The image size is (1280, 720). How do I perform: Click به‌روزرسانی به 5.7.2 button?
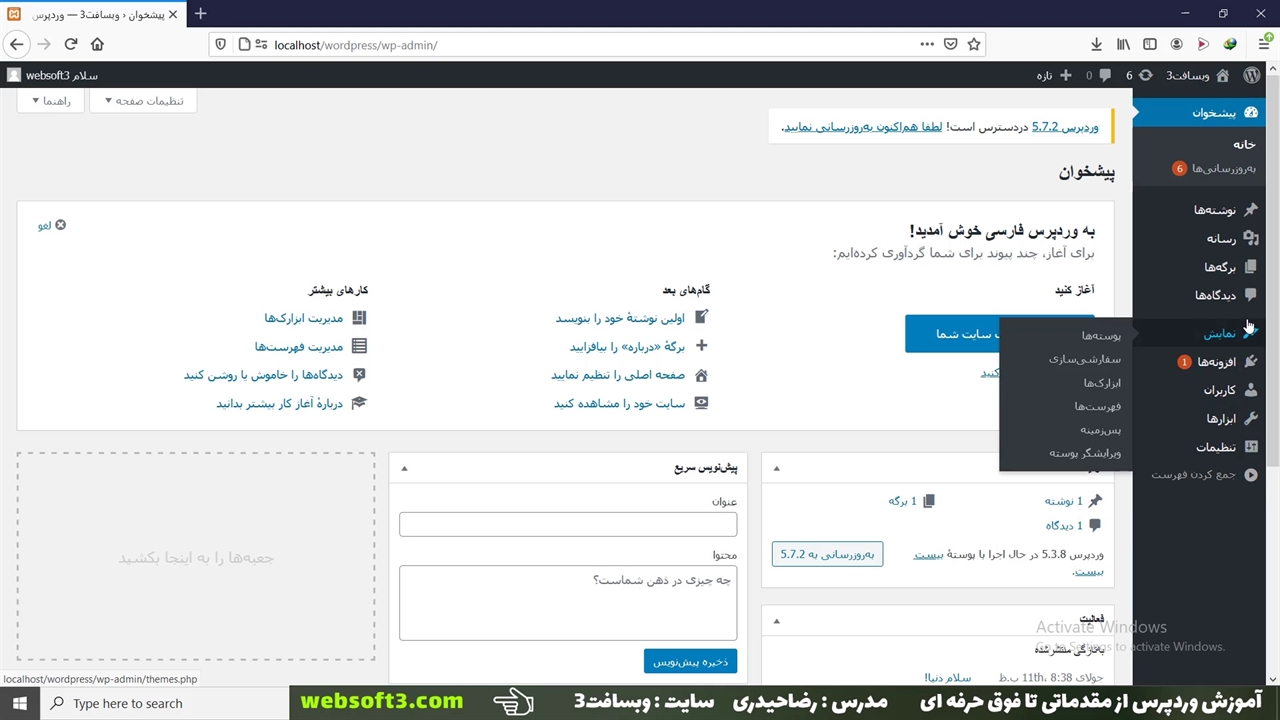point(827,554)
